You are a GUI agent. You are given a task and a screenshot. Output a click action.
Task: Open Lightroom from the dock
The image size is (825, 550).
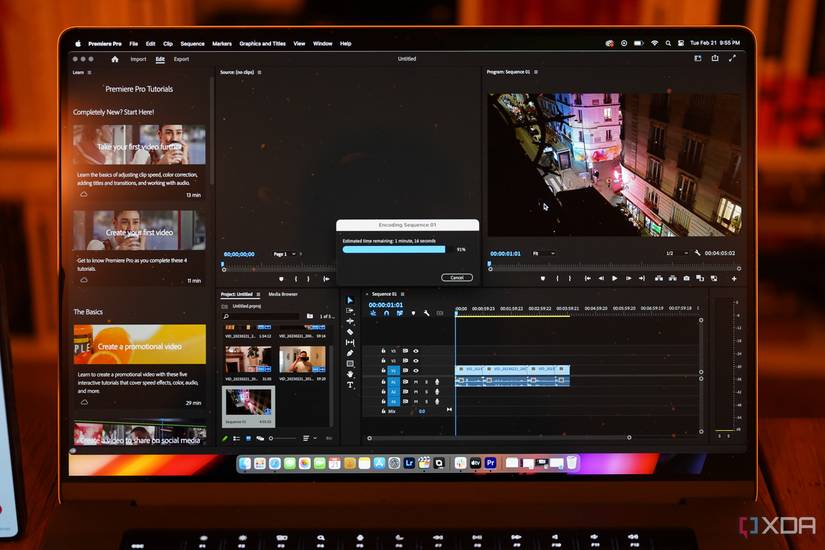coord(409,463)
